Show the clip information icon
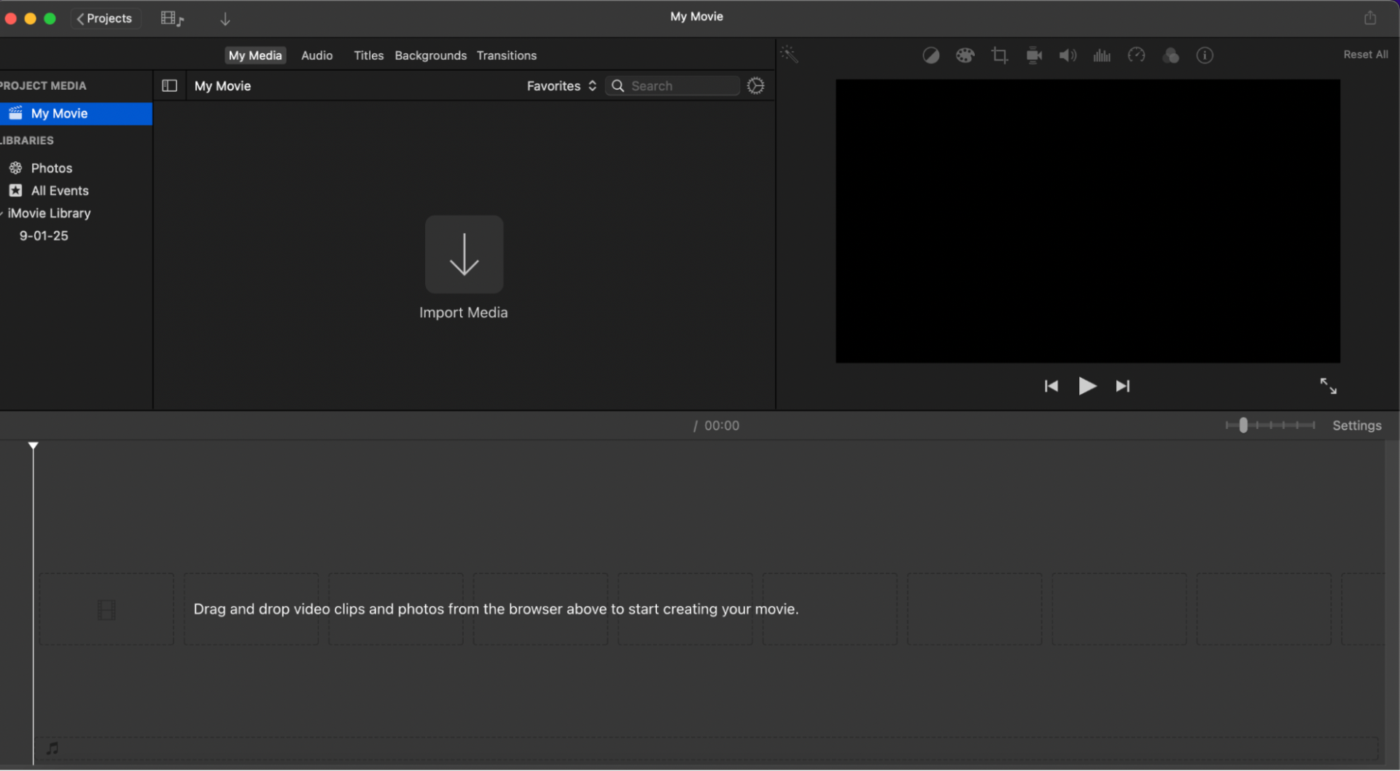The width and height of the screenshot is (1400, 771). tap(1205, 56)
